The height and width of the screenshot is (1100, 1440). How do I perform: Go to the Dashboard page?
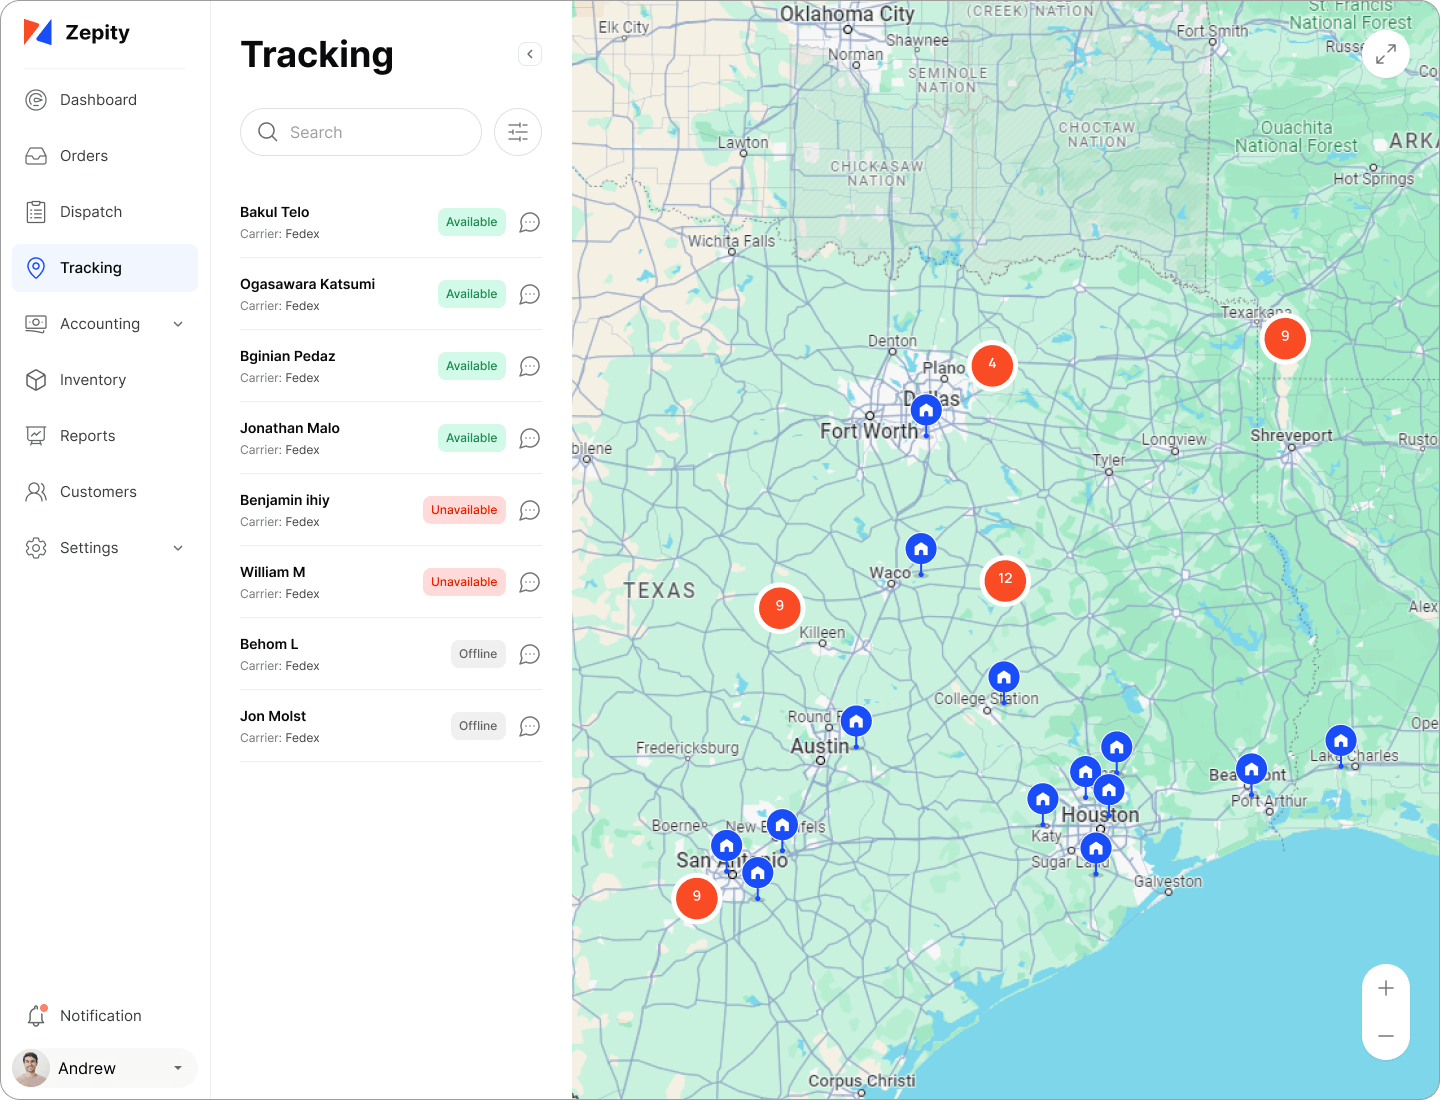pyautogui.click(x=98, y=100)
